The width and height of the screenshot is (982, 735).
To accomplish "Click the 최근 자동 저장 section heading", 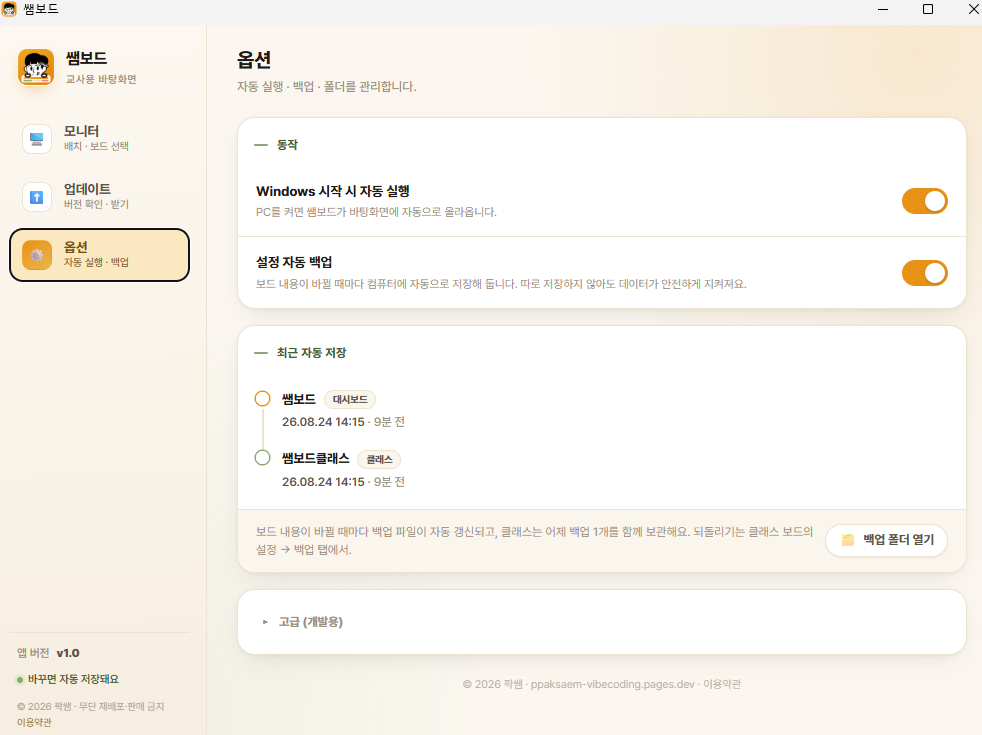I will (x=311, y=352).
